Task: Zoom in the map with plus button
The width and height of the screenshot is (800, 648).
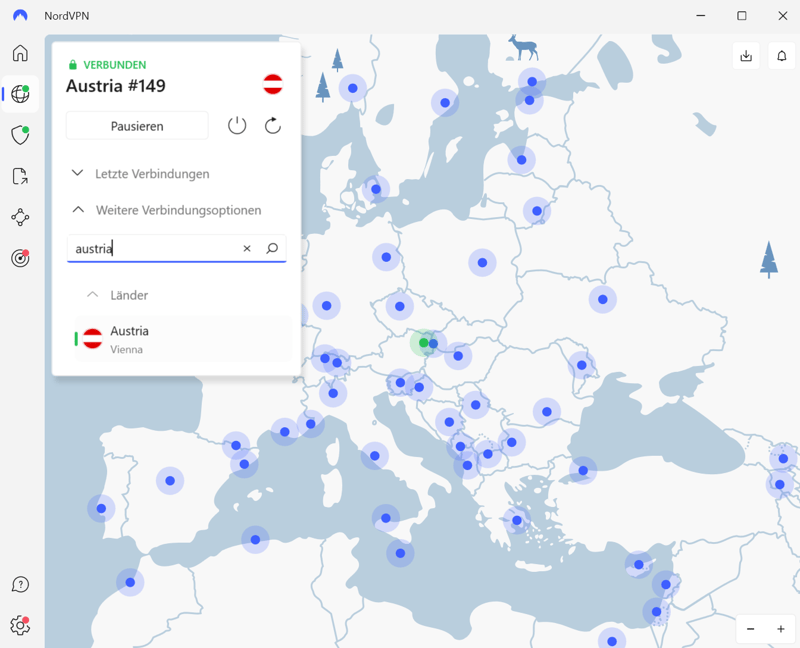Action: [781, 629]
